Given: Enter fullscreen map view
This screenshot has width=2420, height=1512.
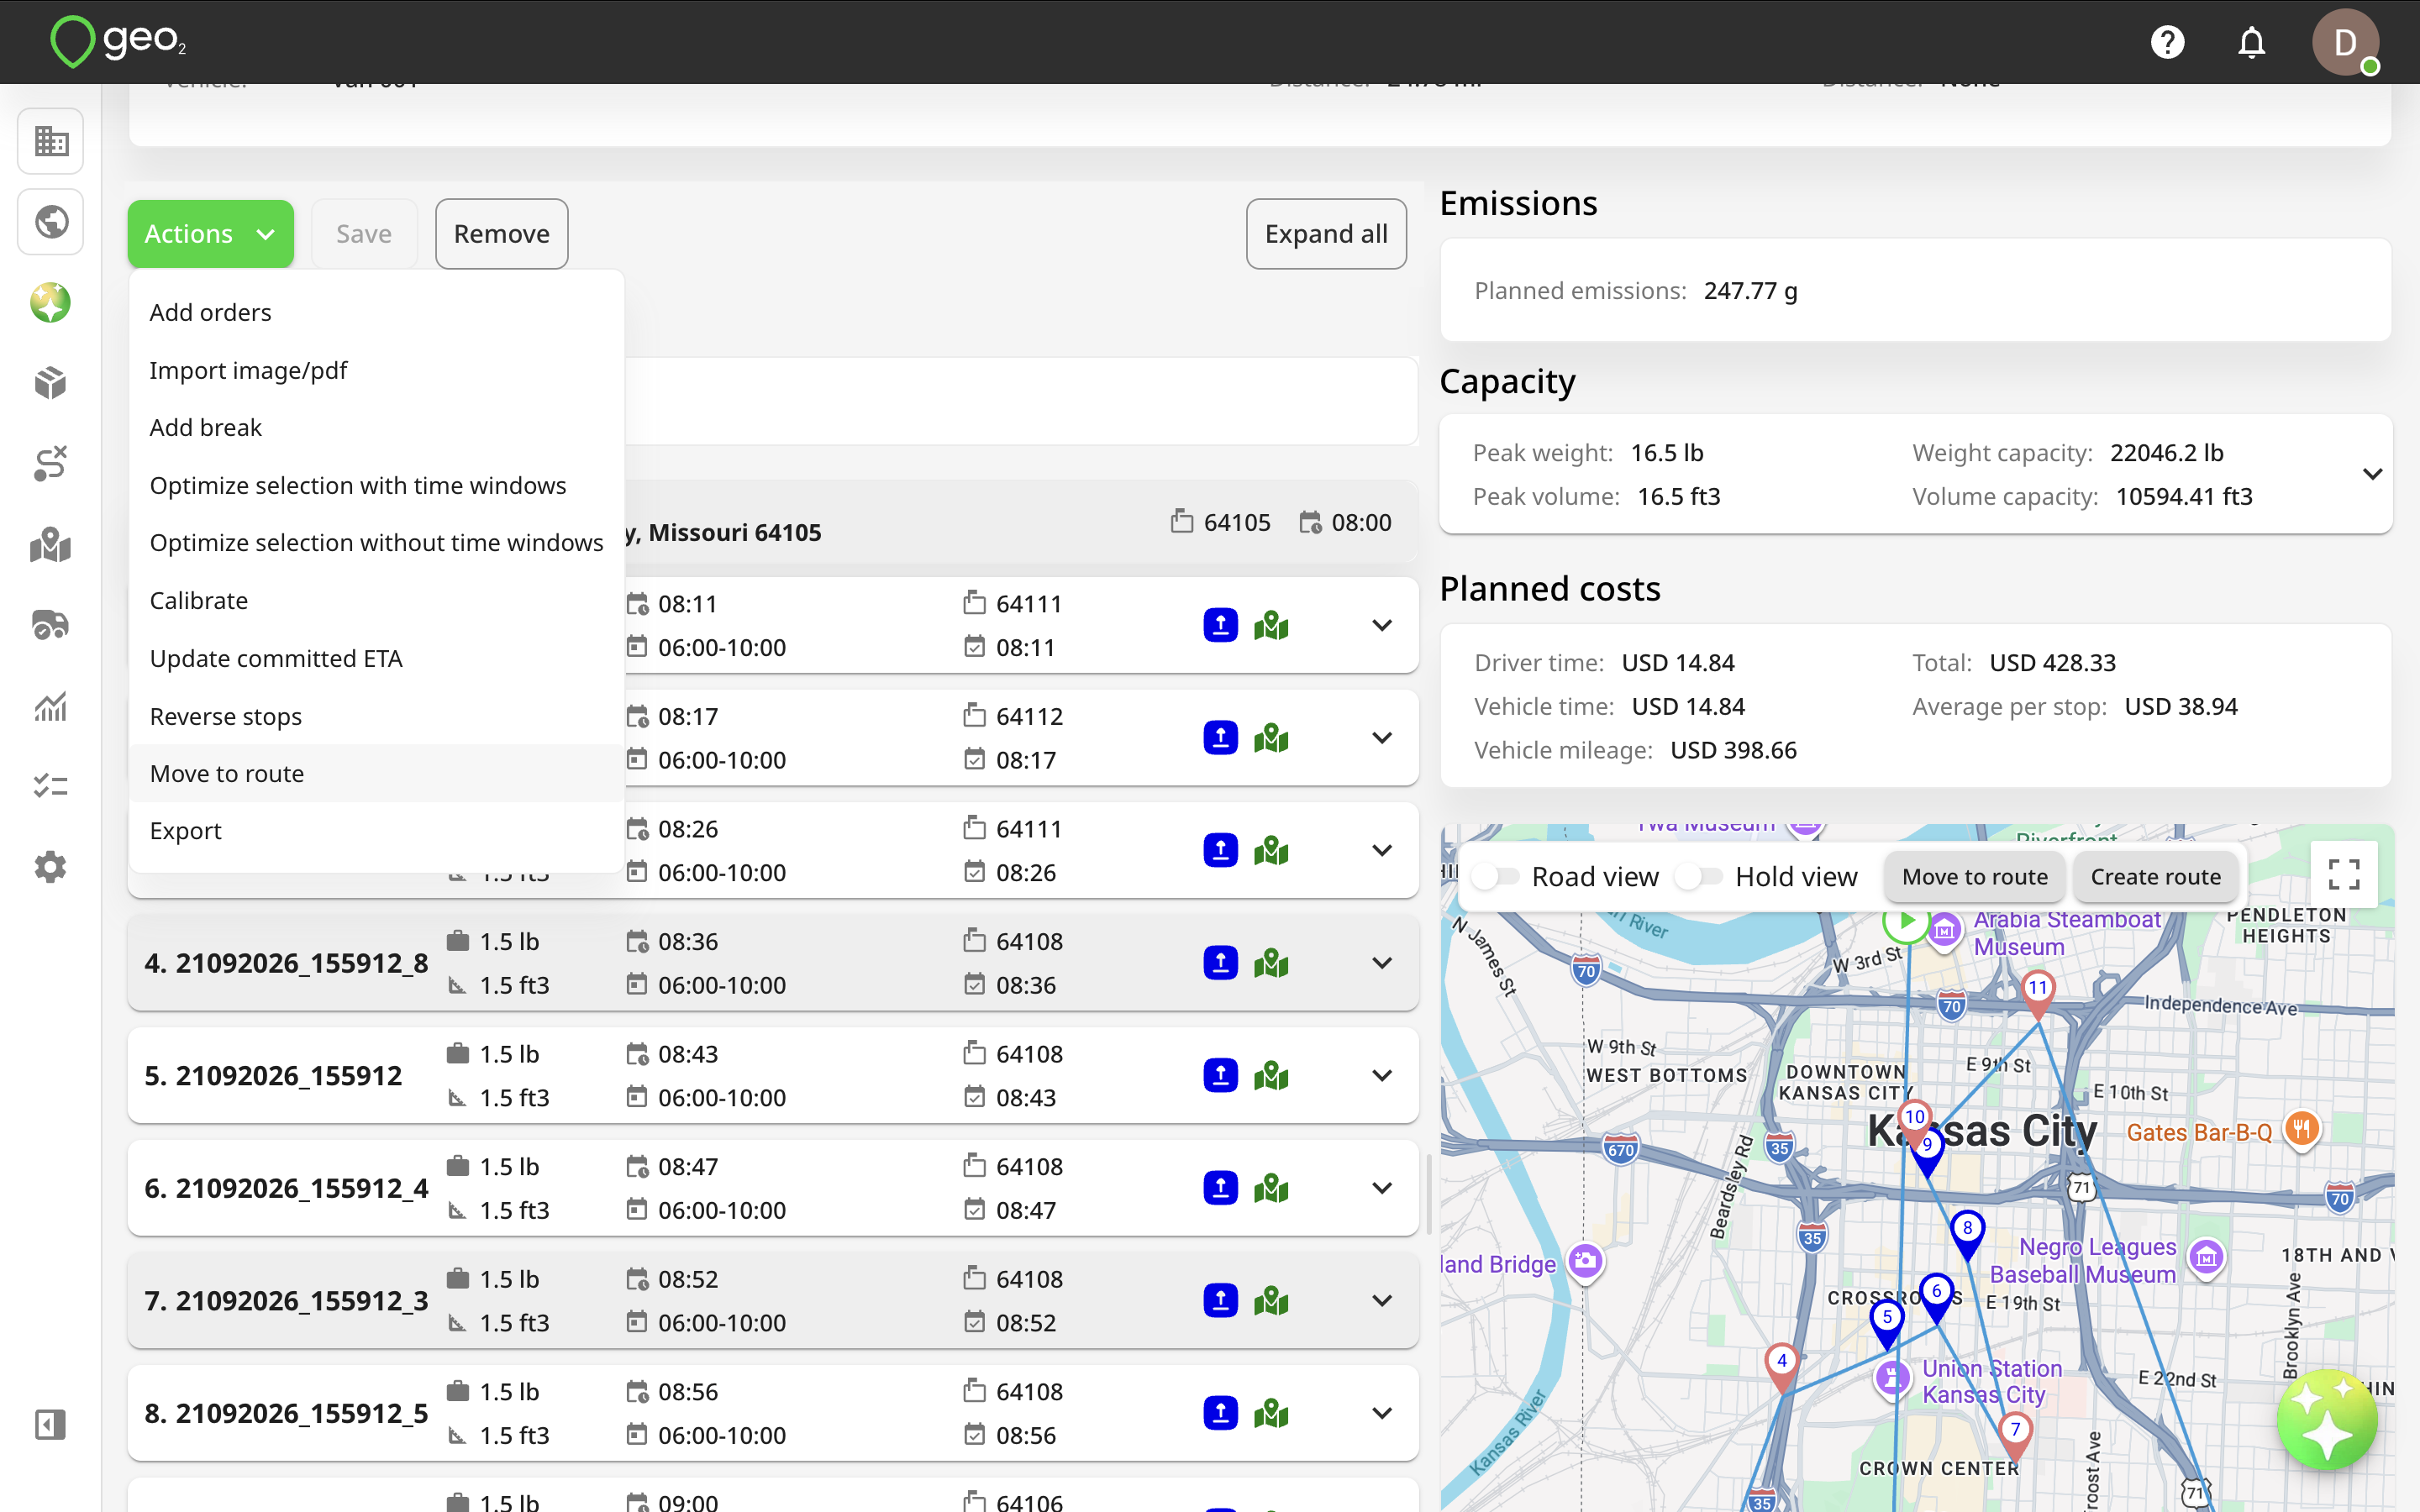Looking at the screenshot, I should tap(2344, 875).
